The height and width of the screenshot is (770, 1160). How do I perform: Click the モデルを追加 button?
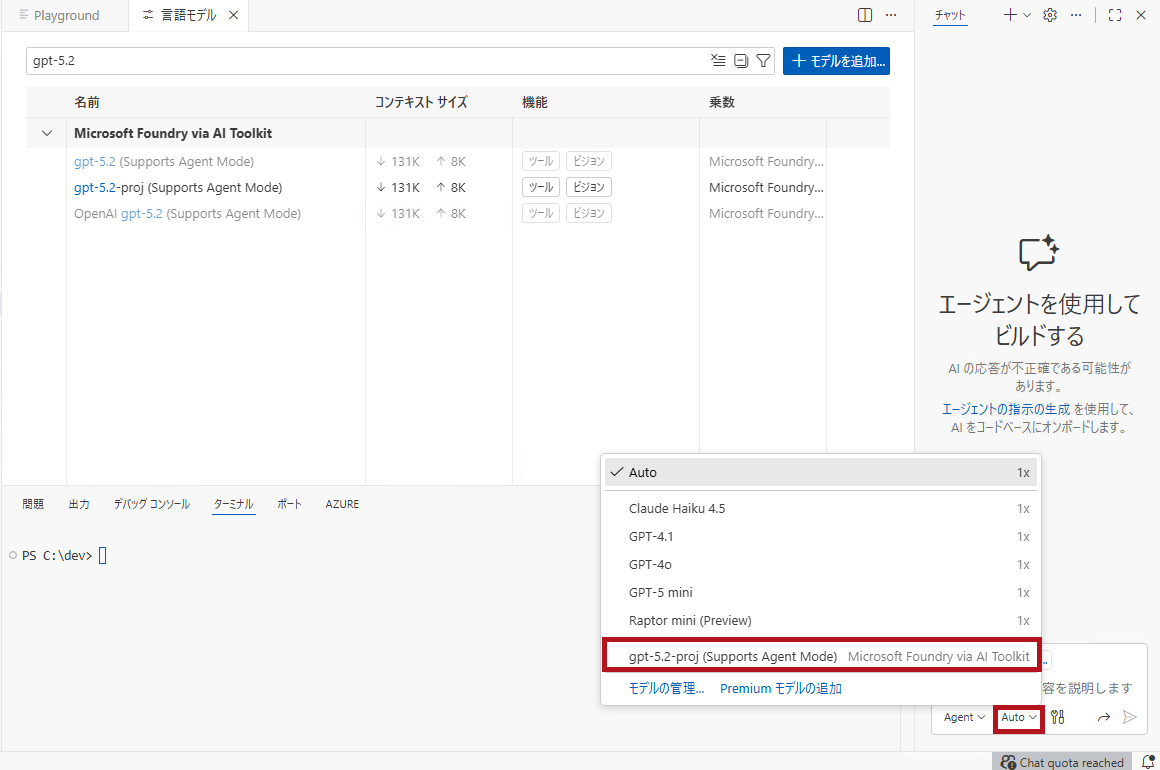click(836, 61)
